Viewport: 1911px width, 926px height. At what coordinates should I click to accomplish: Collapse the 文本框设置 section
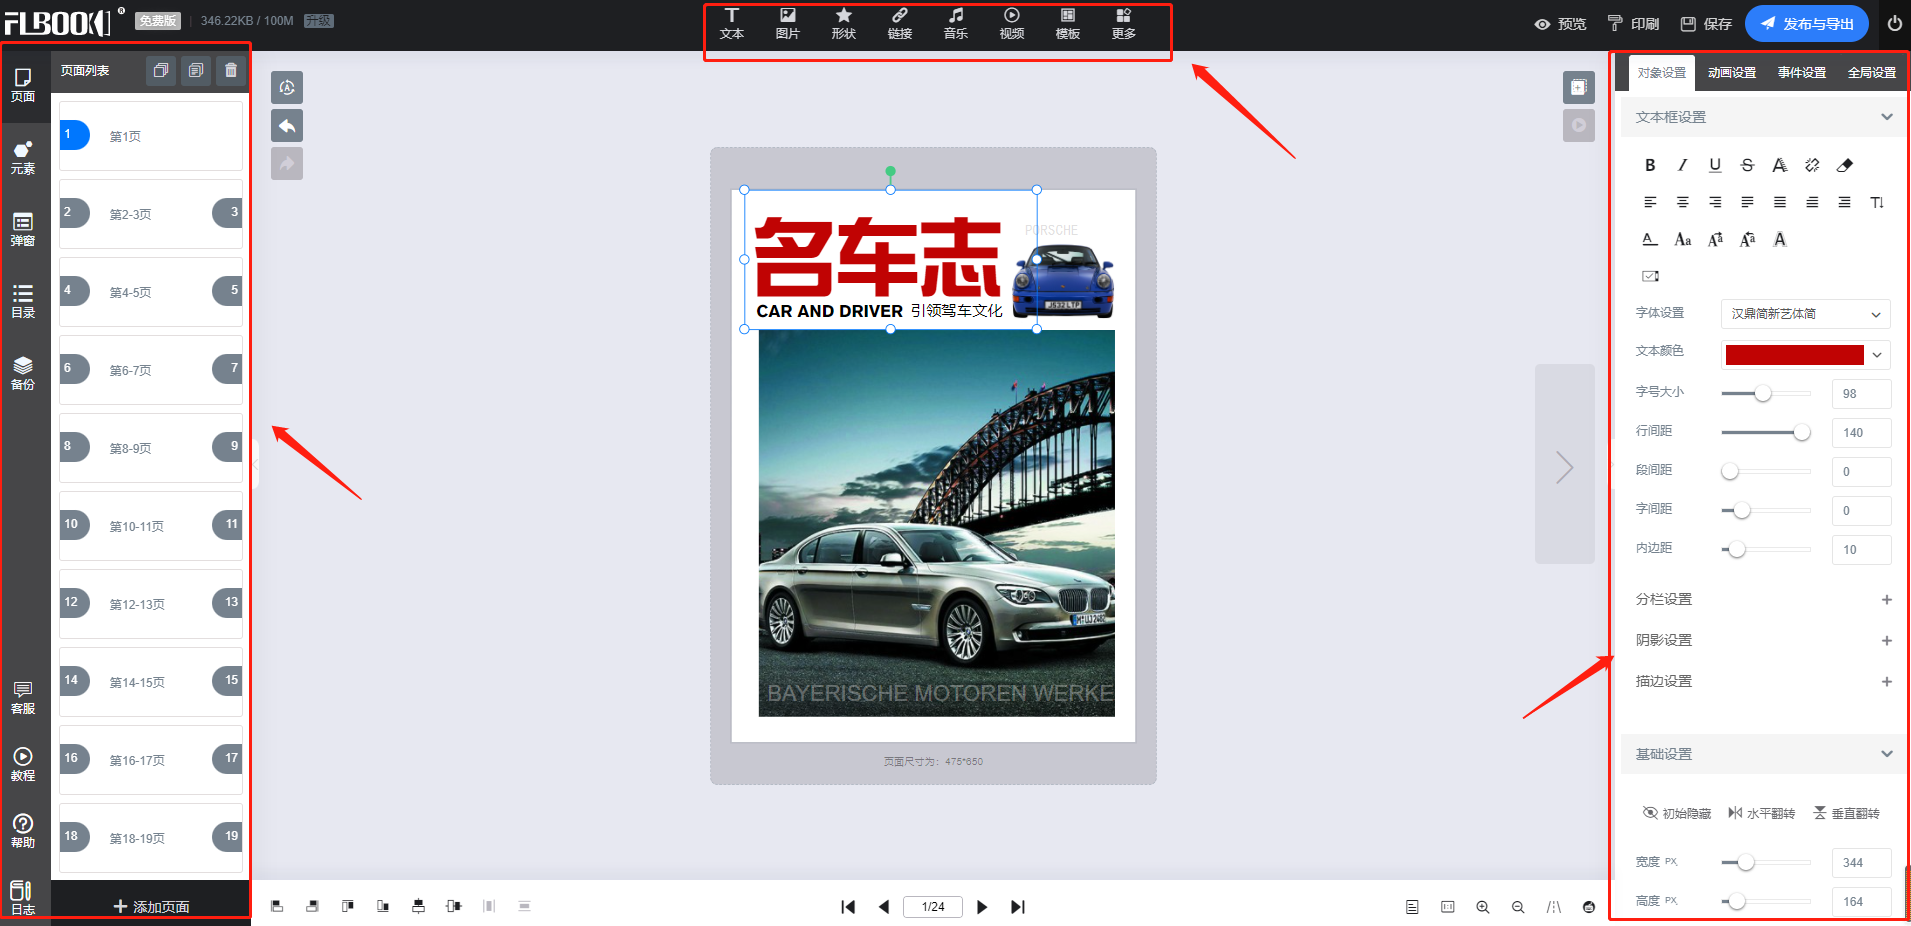coord(1886,117)
